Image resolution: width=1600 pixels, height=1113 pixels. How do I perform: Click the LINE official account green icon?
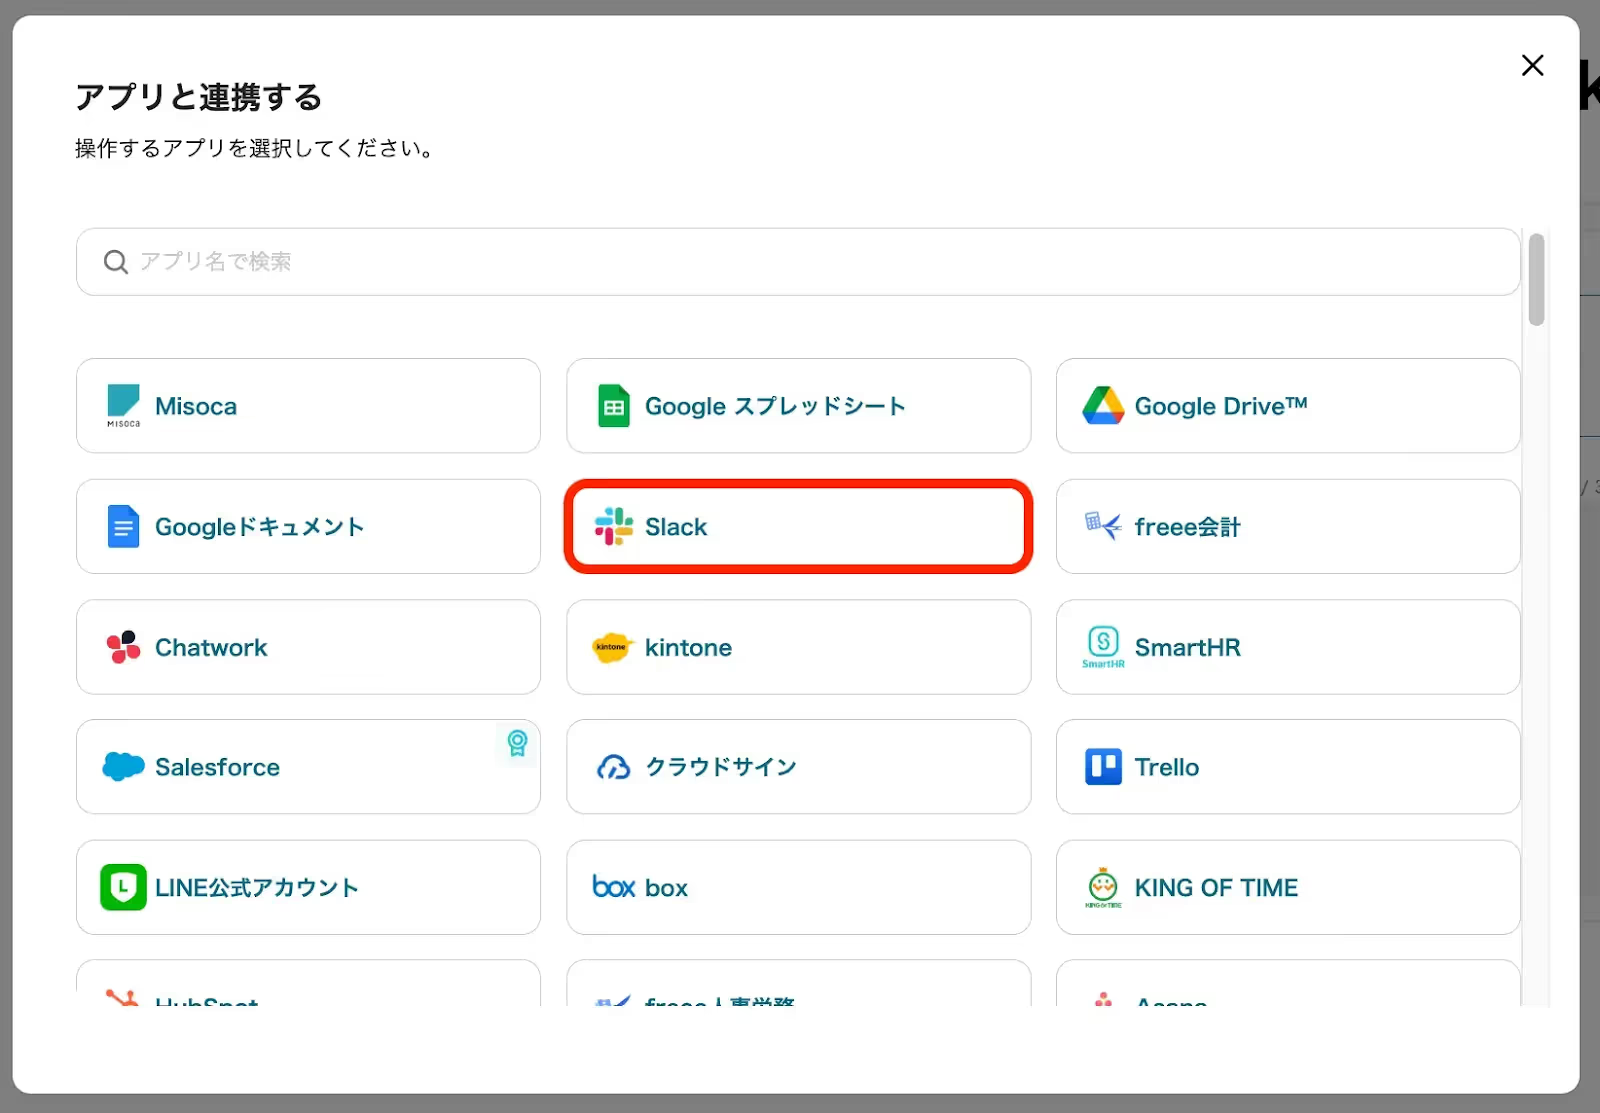tap(124, 887)
